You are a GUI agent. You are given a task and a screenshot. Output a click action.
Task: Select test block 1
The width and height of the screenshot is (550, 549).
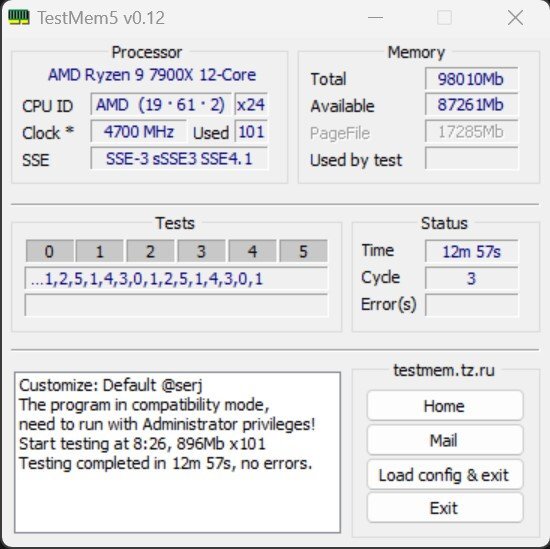[x=100, y=251]
